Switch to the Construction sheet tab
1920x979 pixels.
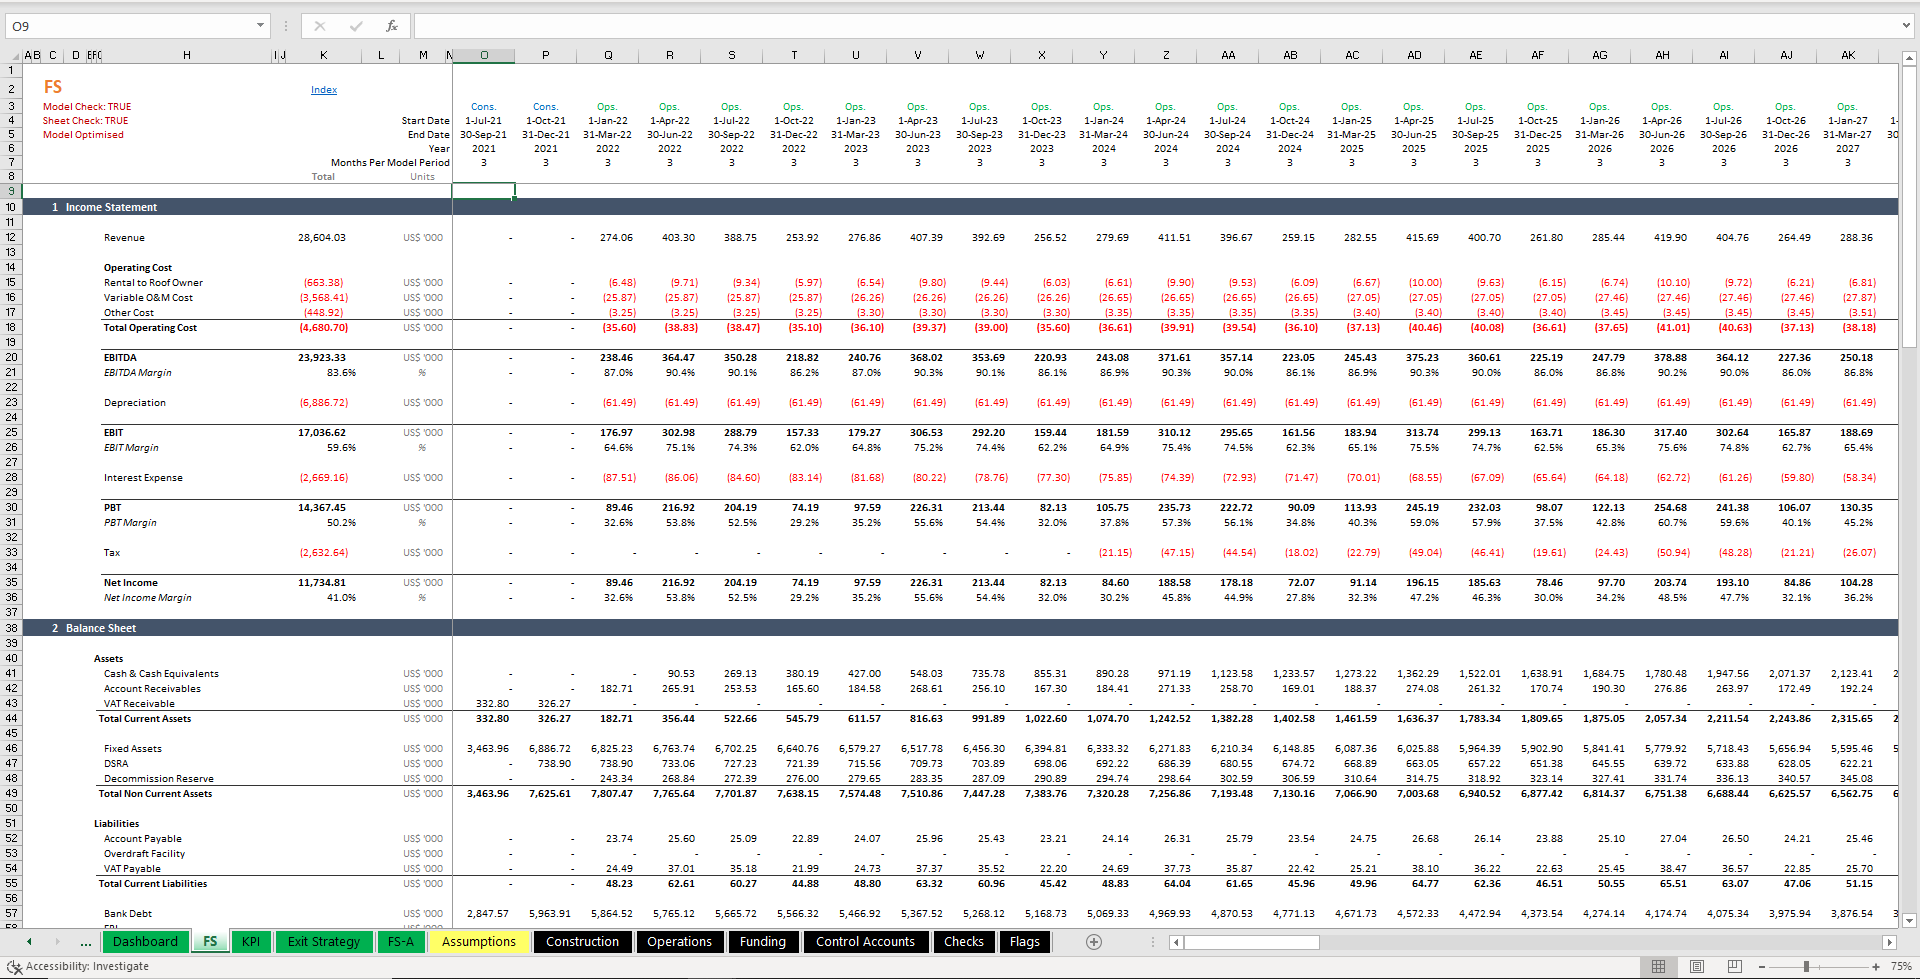coord(583,942)
